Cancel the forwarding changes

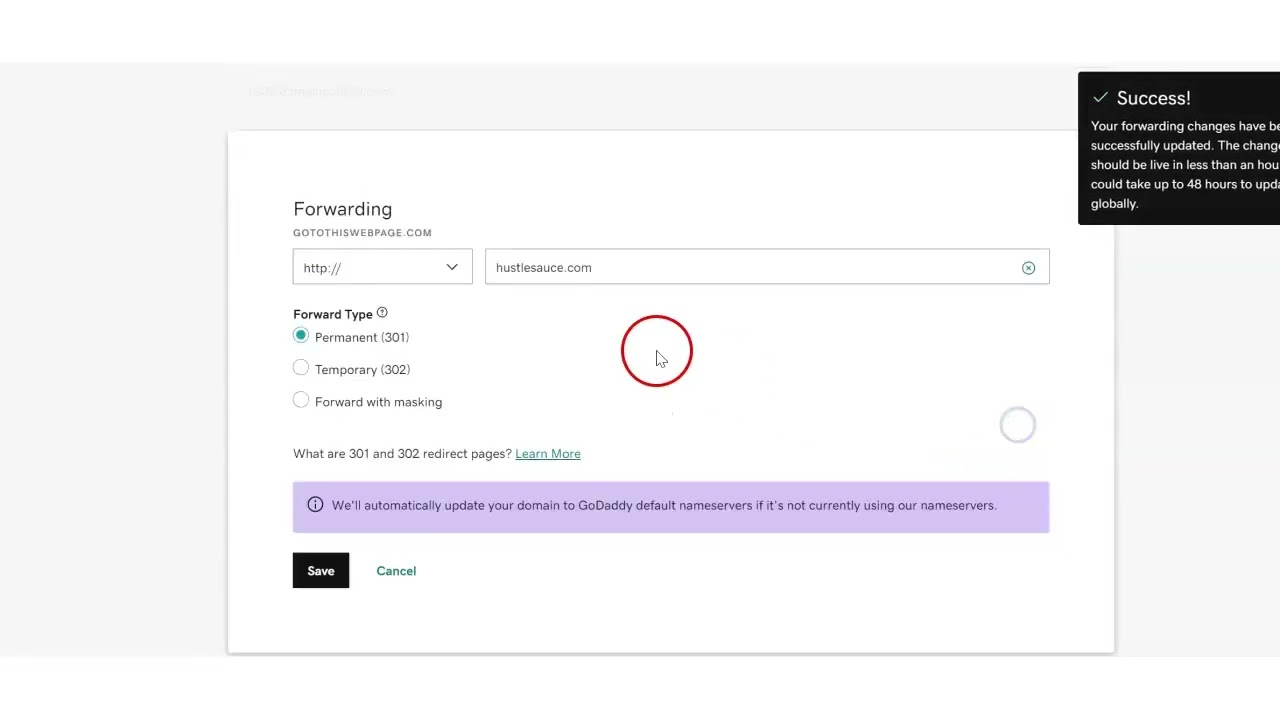(396, 571)
